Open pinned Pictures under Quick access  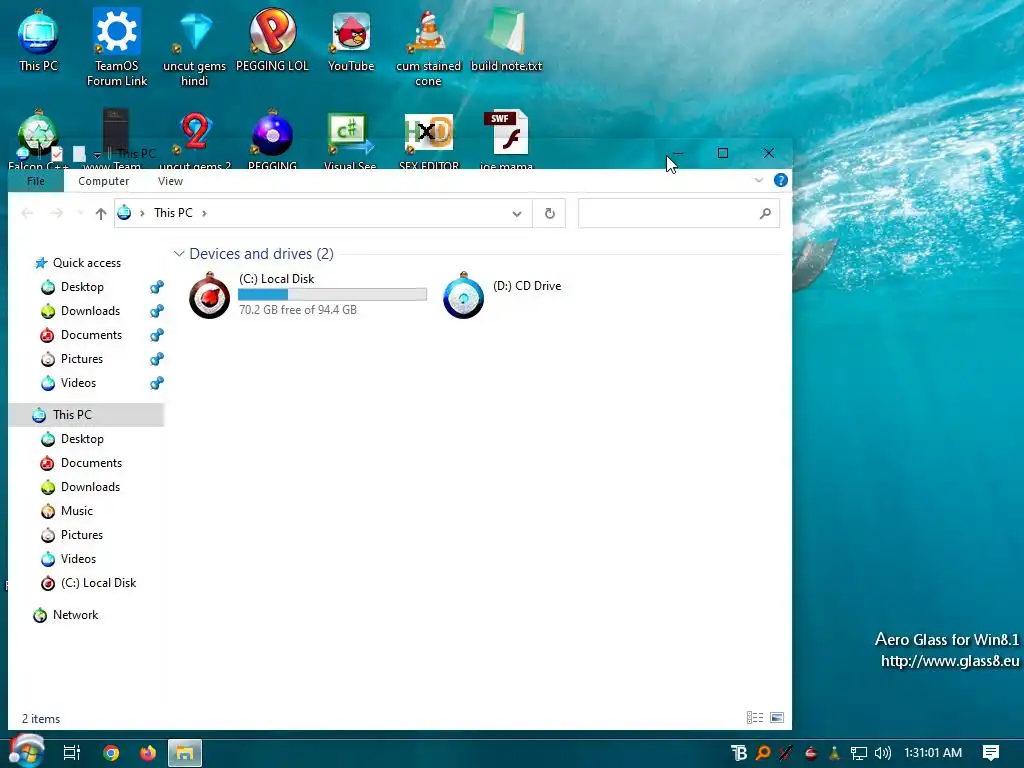pyautogui.click(x=81, y=359)
